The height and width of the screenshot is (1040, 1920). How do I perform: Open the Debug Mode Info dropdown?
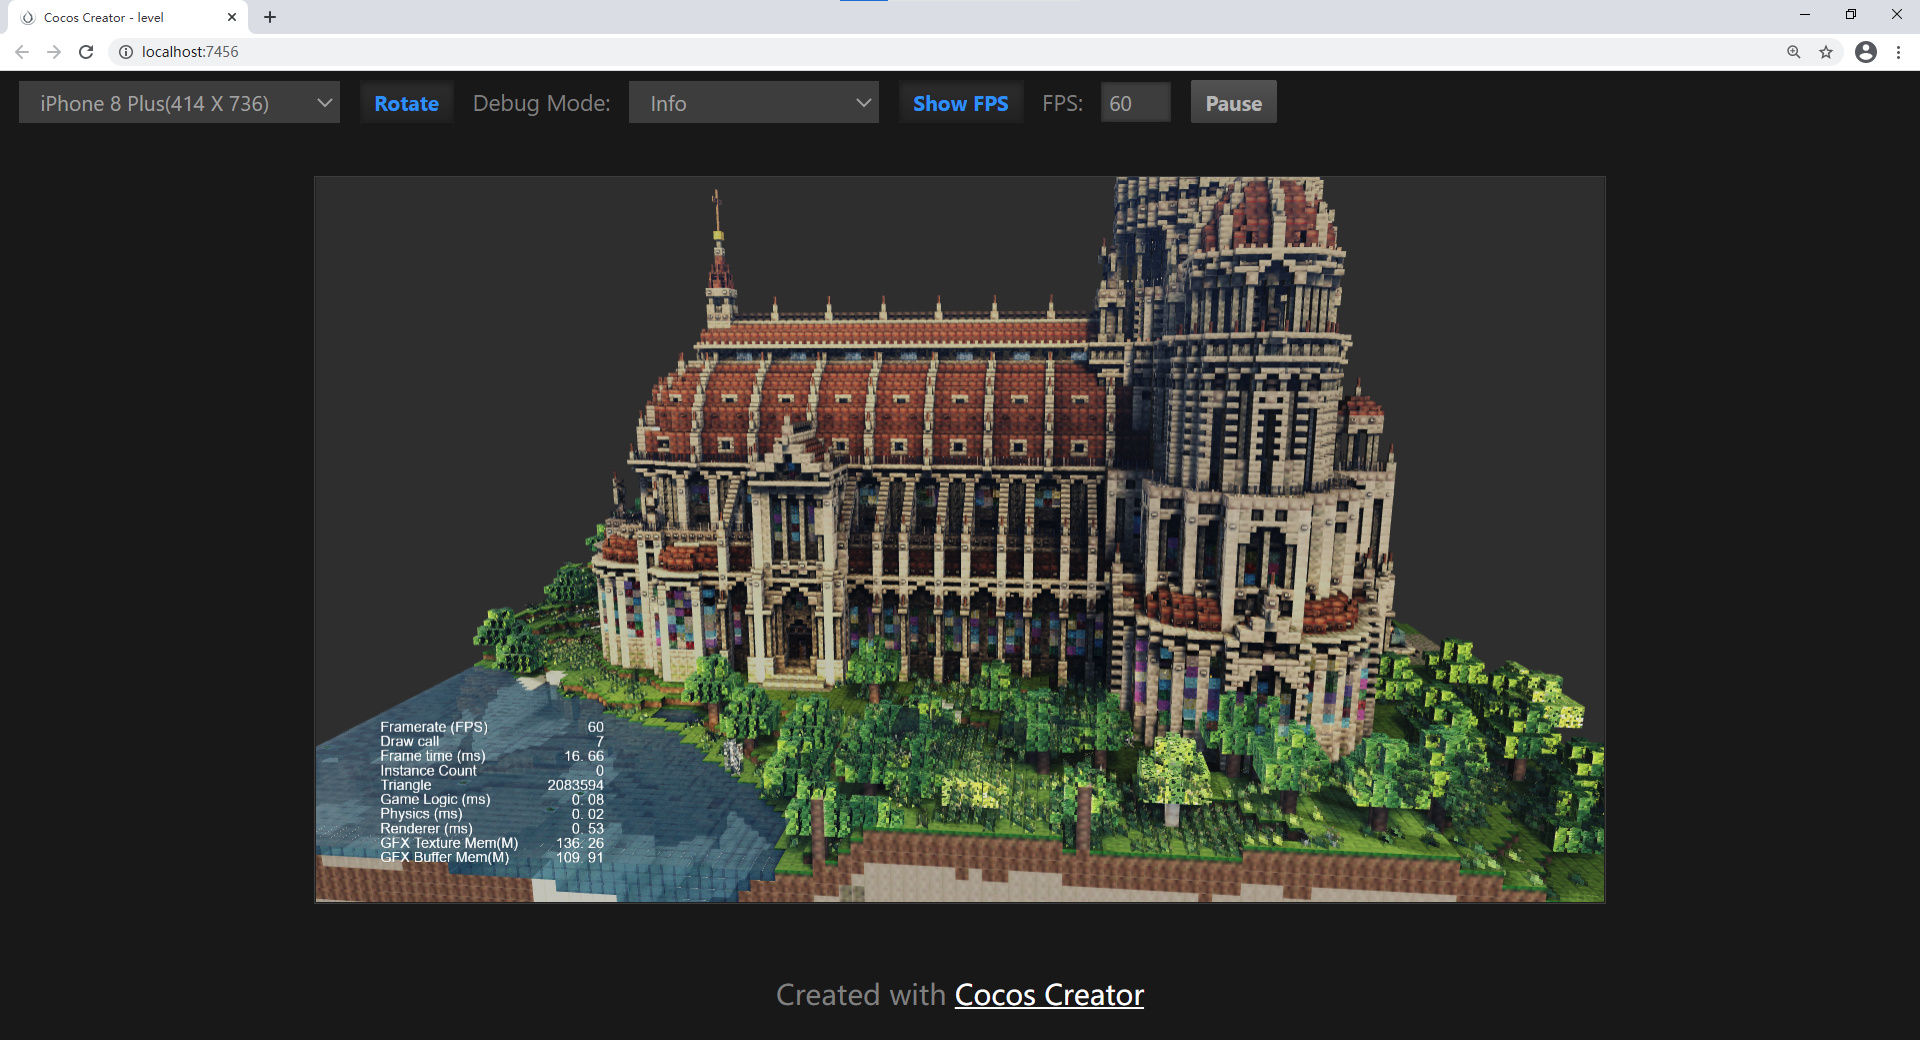[754, 102]
